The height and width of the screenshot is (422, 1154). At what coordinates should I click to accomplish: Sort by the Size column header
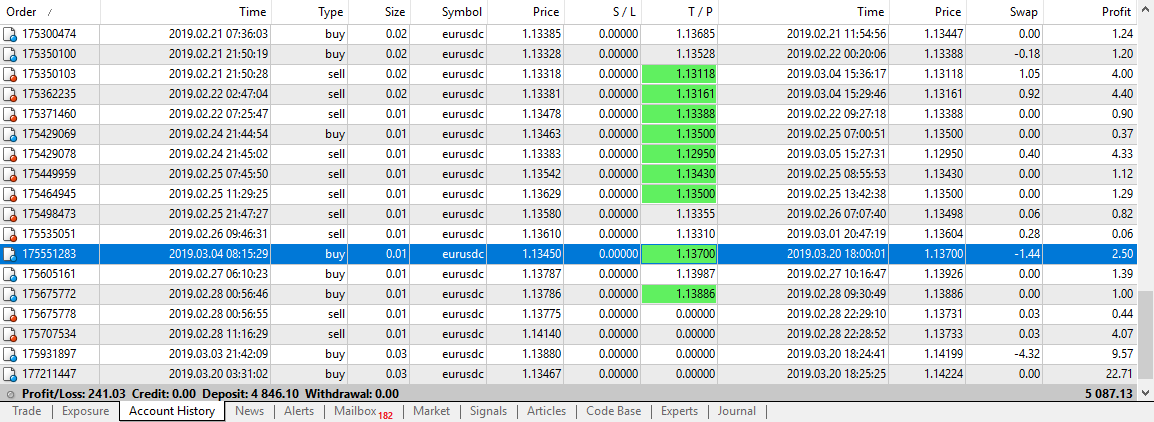point(380,12)
